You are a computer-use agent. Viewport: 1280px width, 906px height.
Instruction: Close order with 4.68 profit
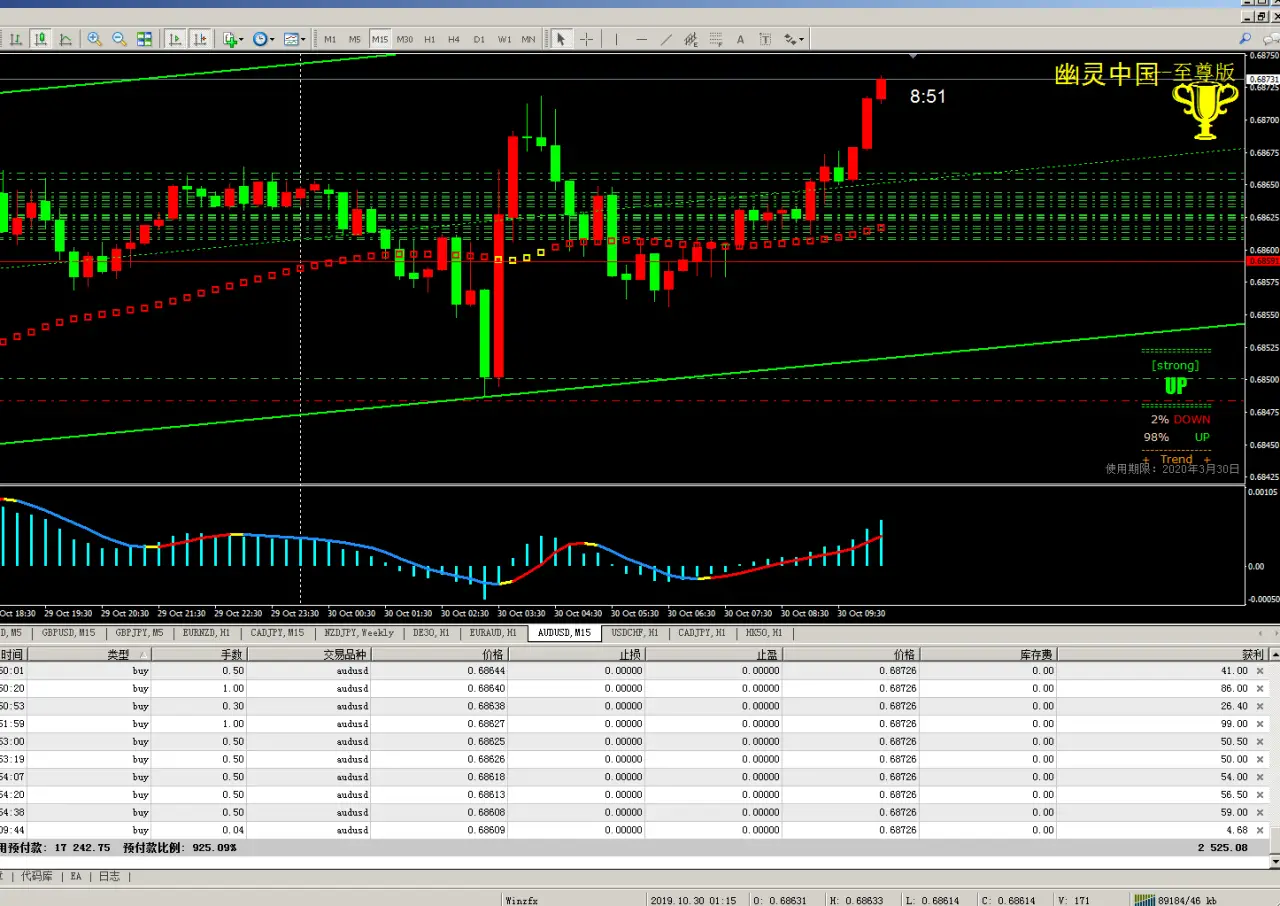(1259, 830)
